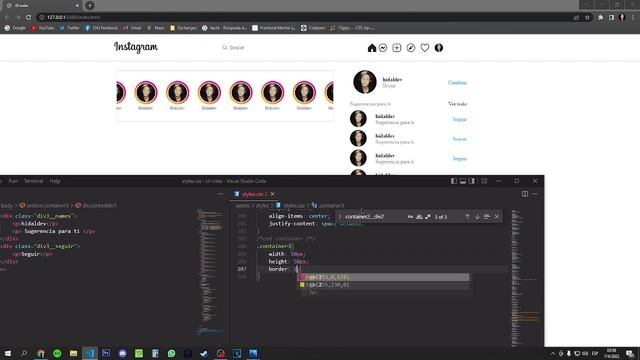This screenshot has height=360, width=640.
Task: Open the Twitter bookmark
Action: point(69,28)
